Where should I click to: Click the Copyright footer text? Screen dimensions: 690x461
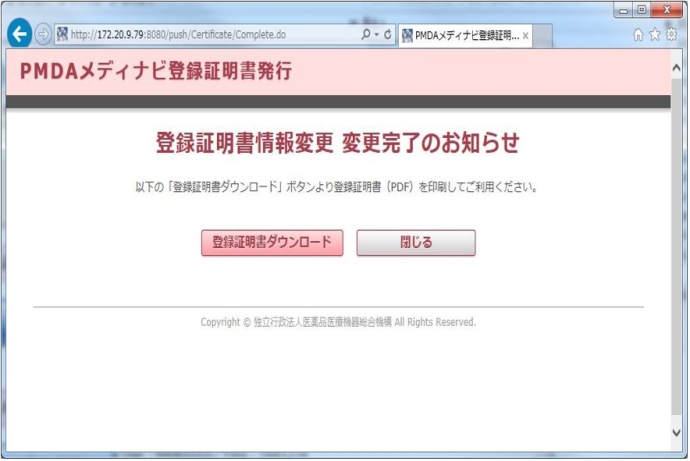338,322
